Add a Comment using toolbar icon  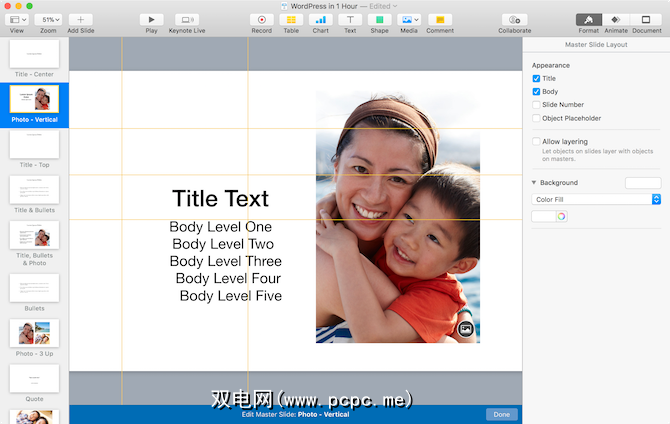click(x=439, y=19)
